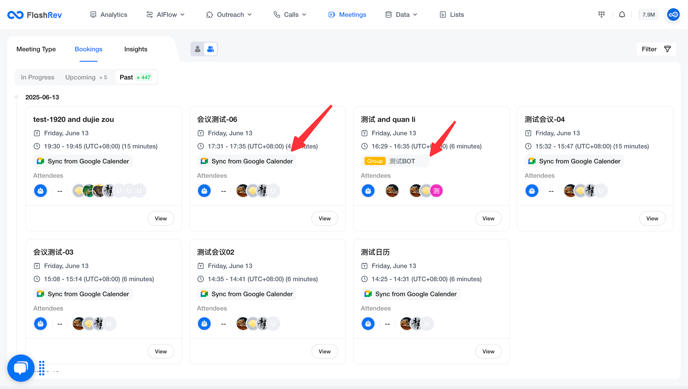View the 会议测试-06 meeting

coord(325,218)
